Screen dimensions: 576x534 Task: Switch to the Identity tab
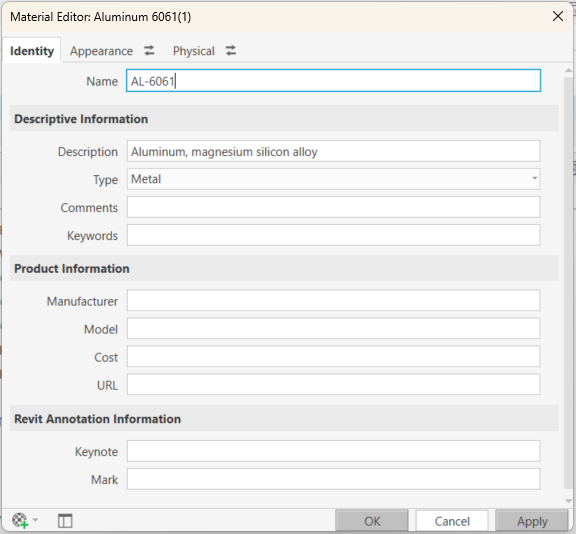pyautogui.click(x=32, y=51)
